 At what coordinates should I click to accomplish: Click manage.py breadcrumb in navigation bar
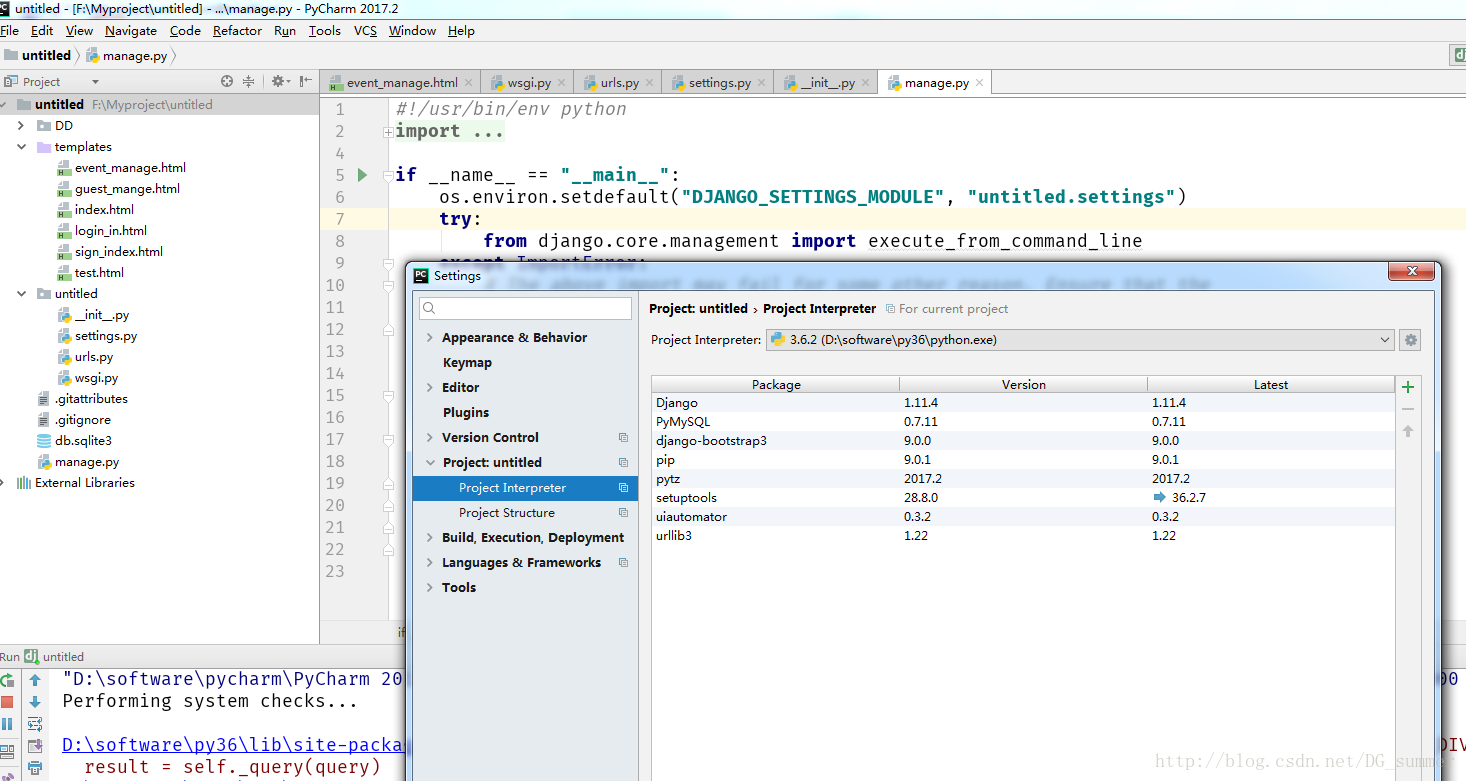pyautogui.click(x=133, y=55)
